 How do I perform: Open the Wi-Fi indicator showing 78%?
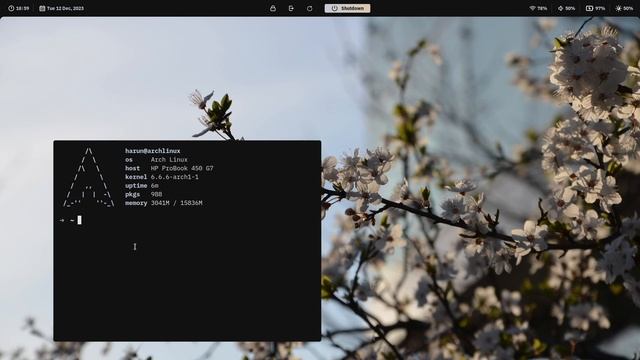click(x=538, y=8)
